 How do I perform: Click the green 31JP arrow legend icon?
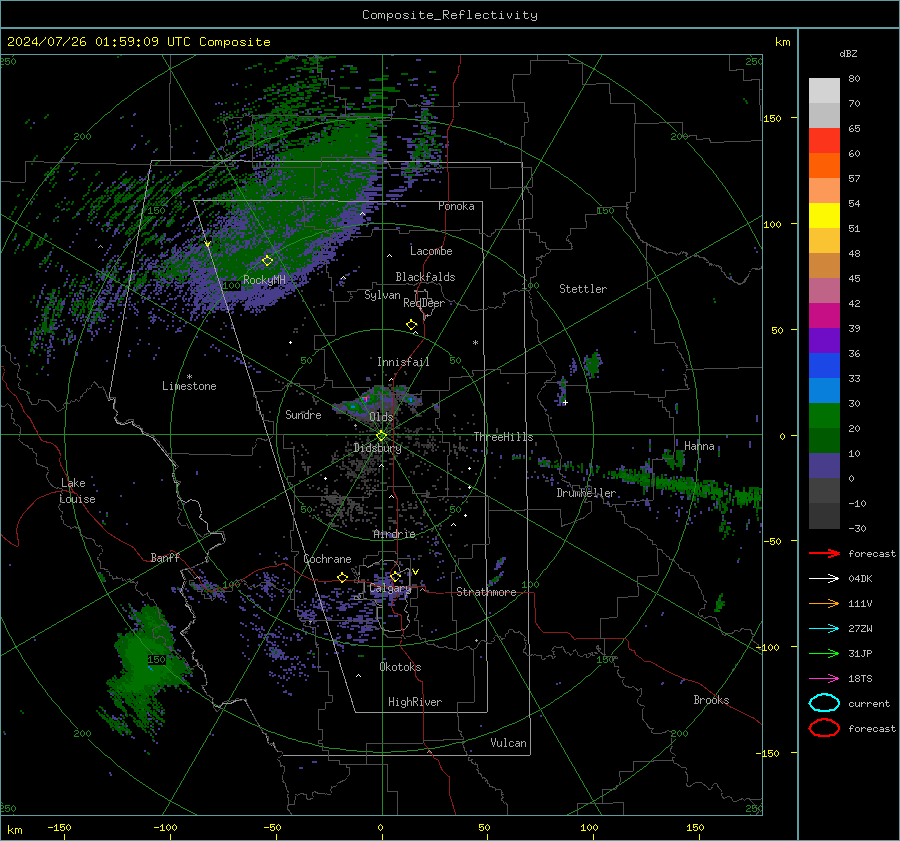[x=824, y=653]
